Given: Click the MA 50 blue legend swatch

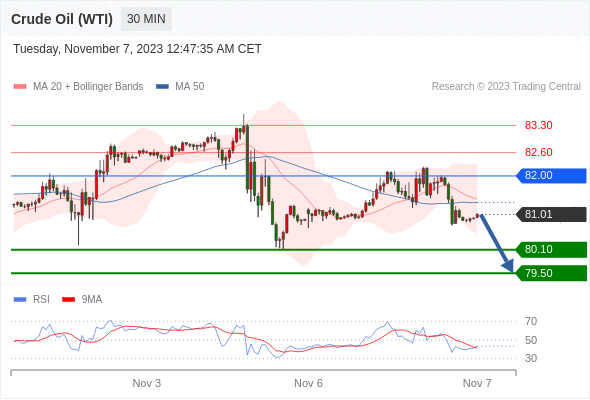Looking at the screenshot, I should coord(162,87).
